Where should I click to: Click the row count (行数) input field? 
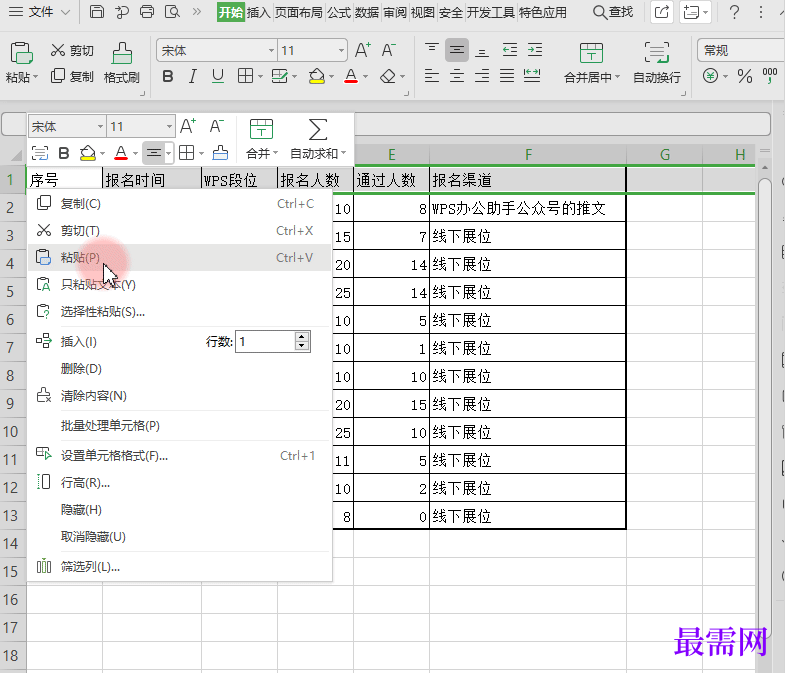coord(265,342)
